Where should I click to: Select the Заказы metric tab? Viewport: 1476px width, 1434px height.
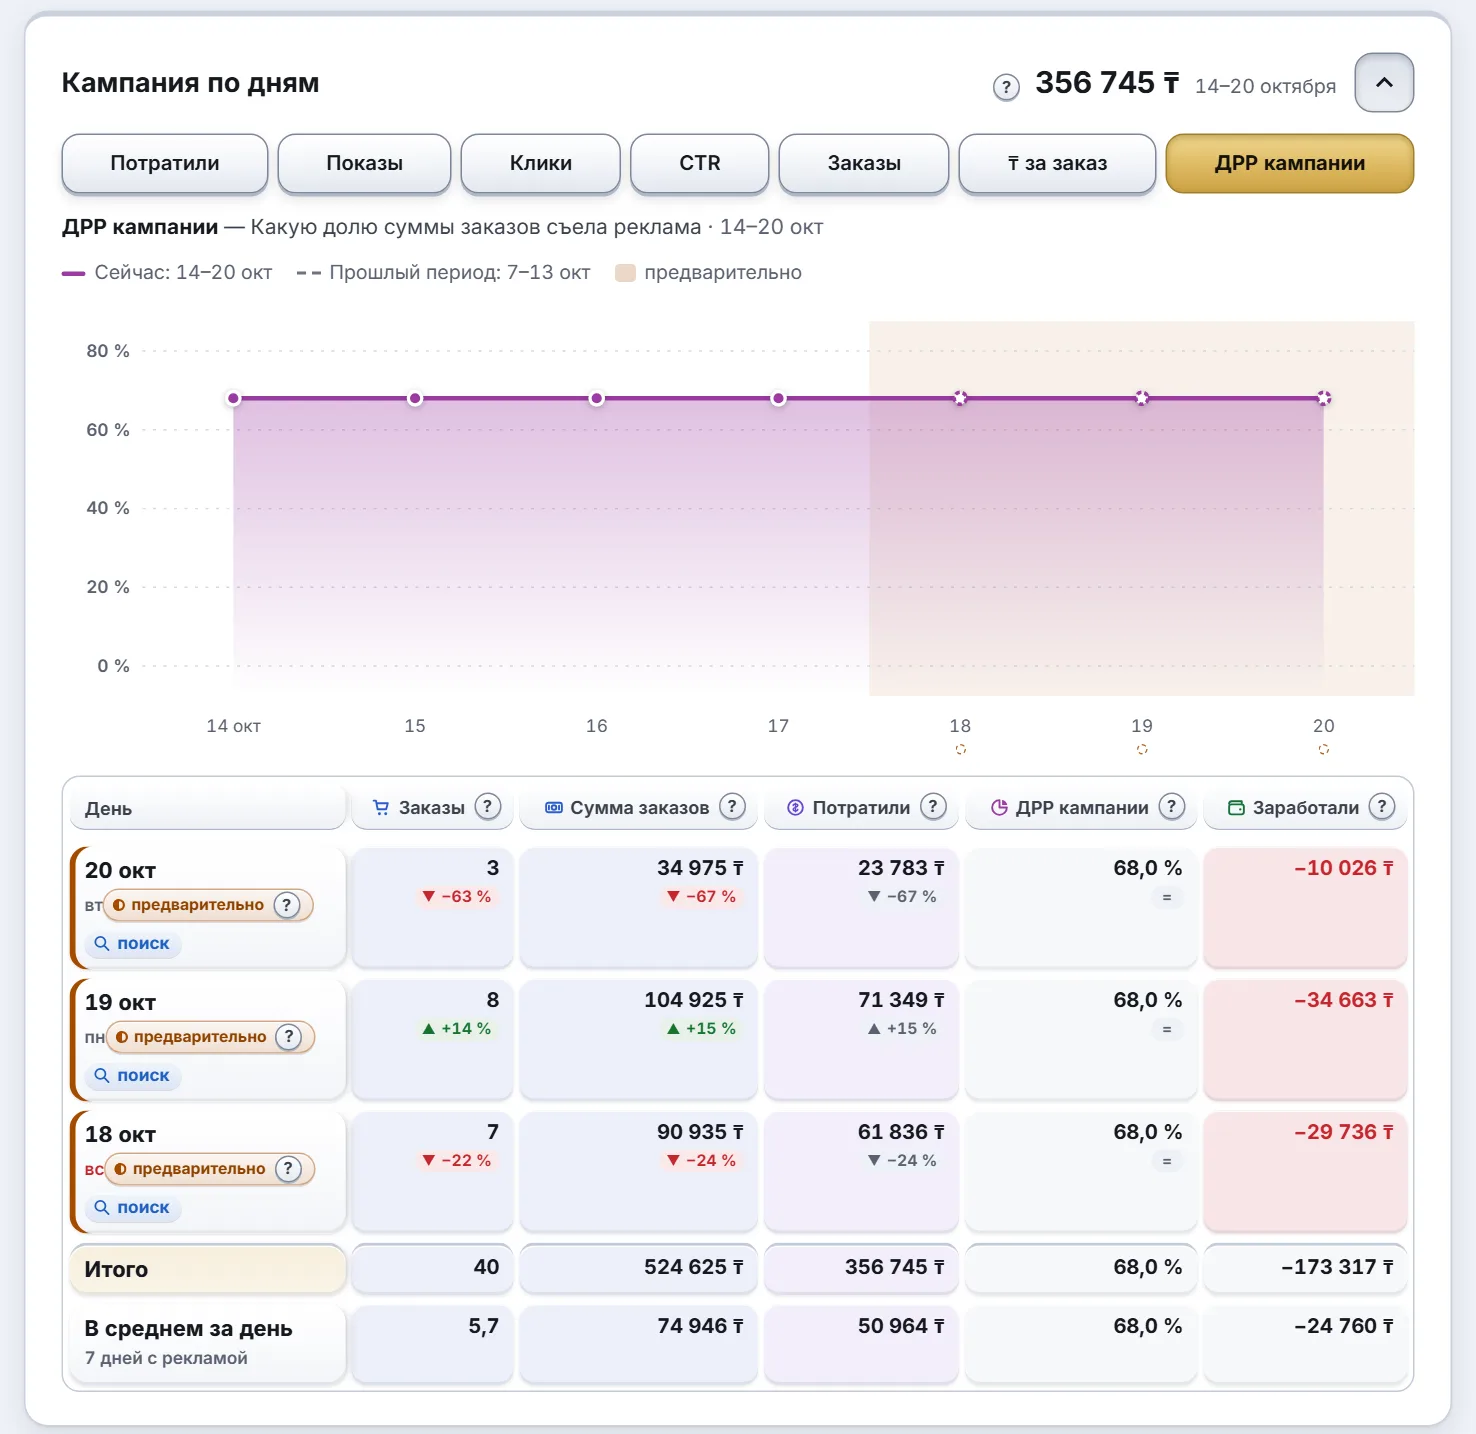pos(864,163)
